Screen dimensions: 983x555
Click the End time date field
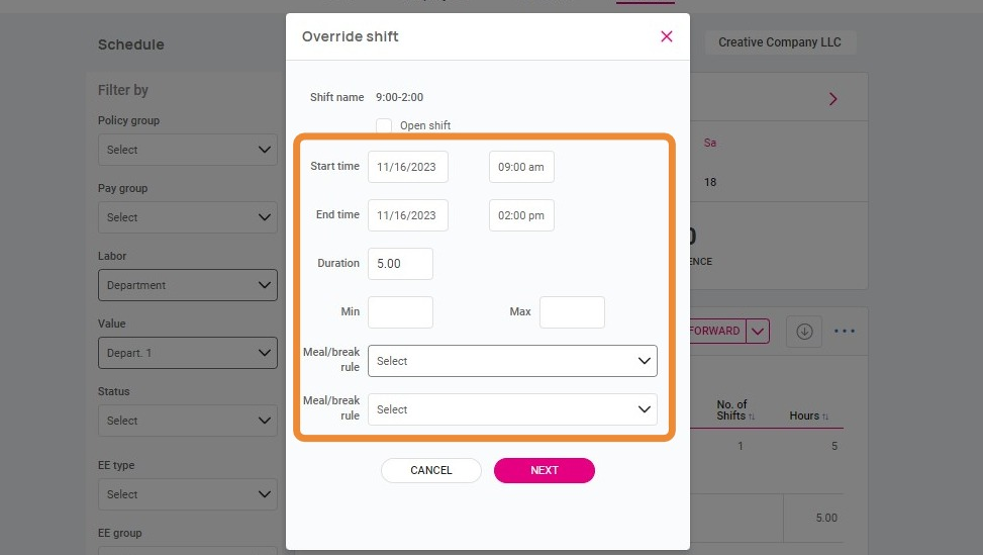pyautogui.click(x=408, y=215)
